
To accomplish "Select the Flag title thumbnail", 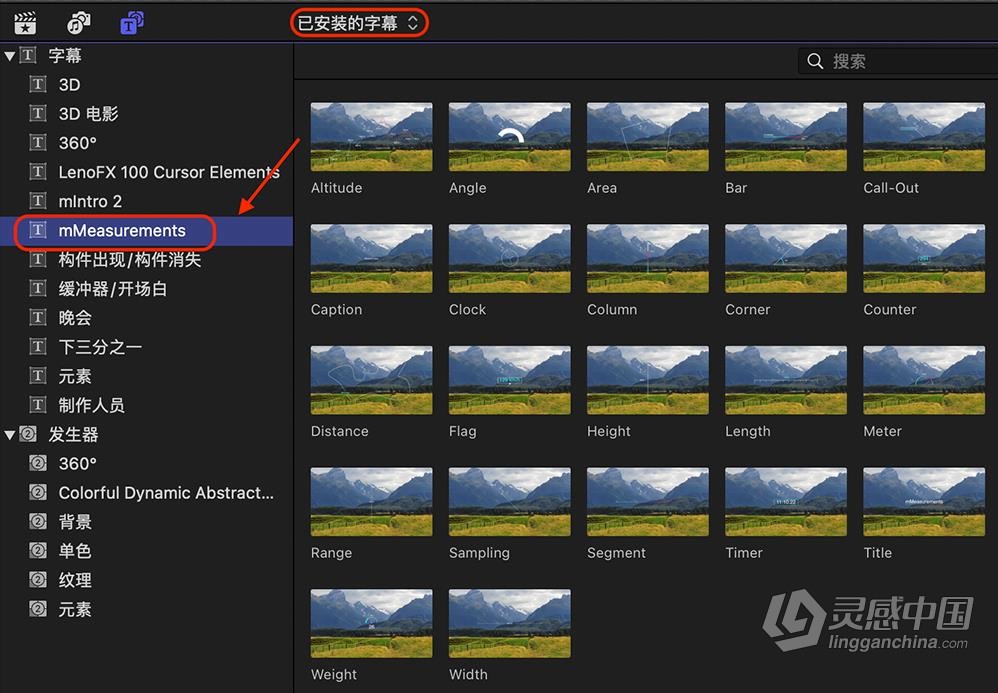I will [510, 380].
